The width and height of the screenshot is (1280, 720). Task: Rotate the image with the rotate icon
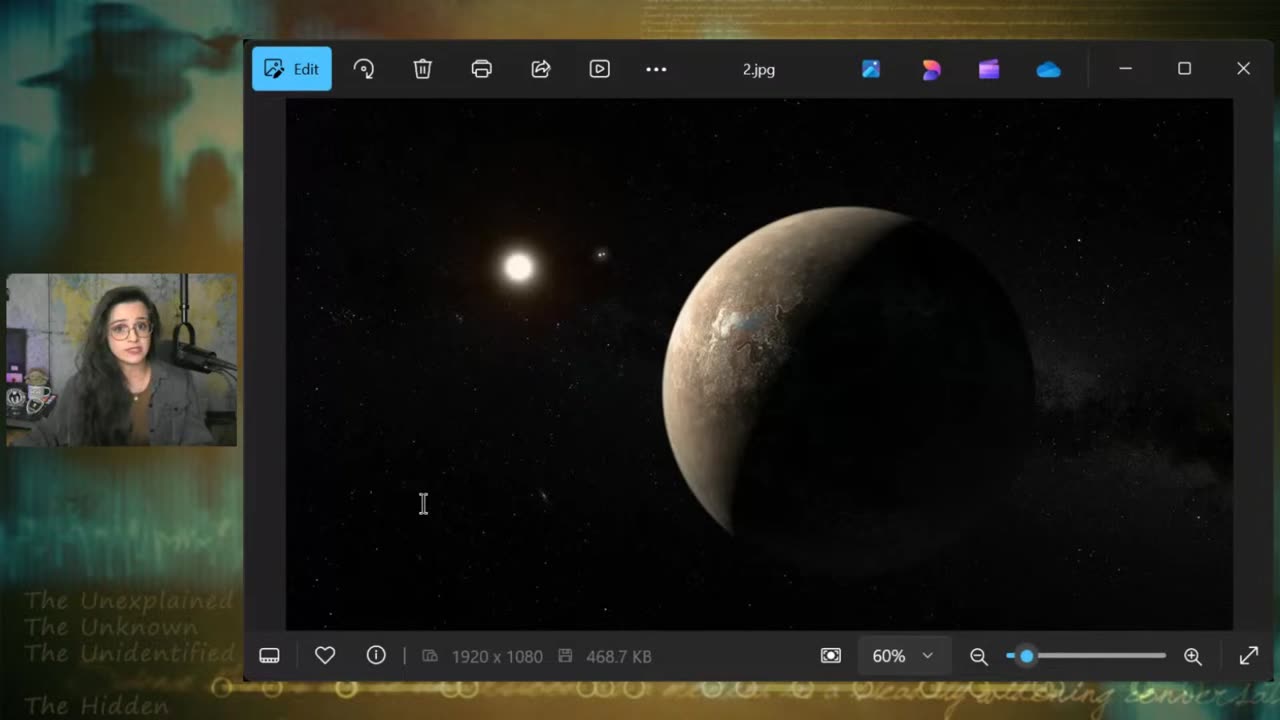coord(364,69)
